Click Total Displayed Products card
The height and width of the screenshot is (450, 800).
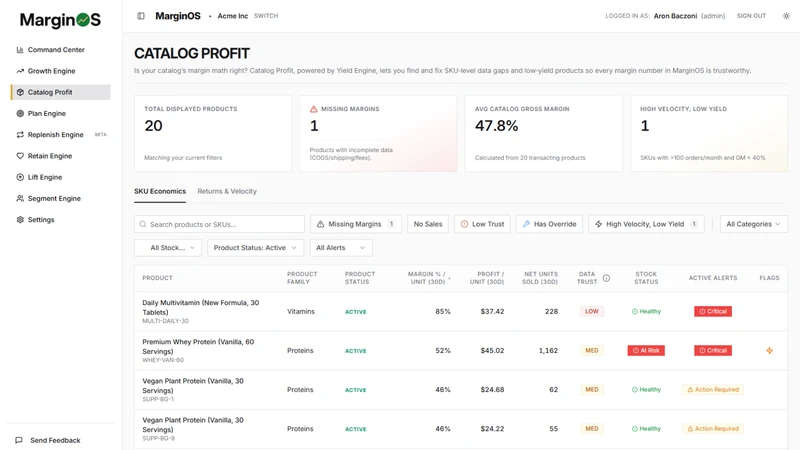coord(213,133)
